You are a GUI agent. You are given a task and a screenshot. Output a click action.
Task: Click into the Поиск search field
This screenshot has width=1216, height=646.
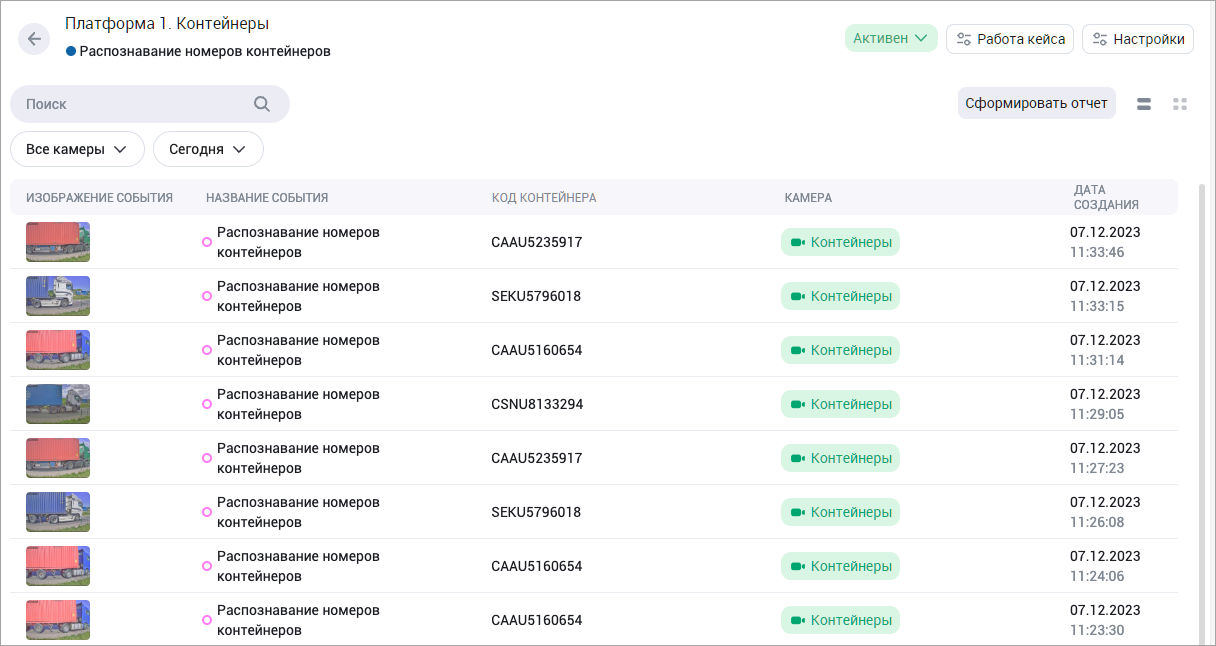coord(130,104)
